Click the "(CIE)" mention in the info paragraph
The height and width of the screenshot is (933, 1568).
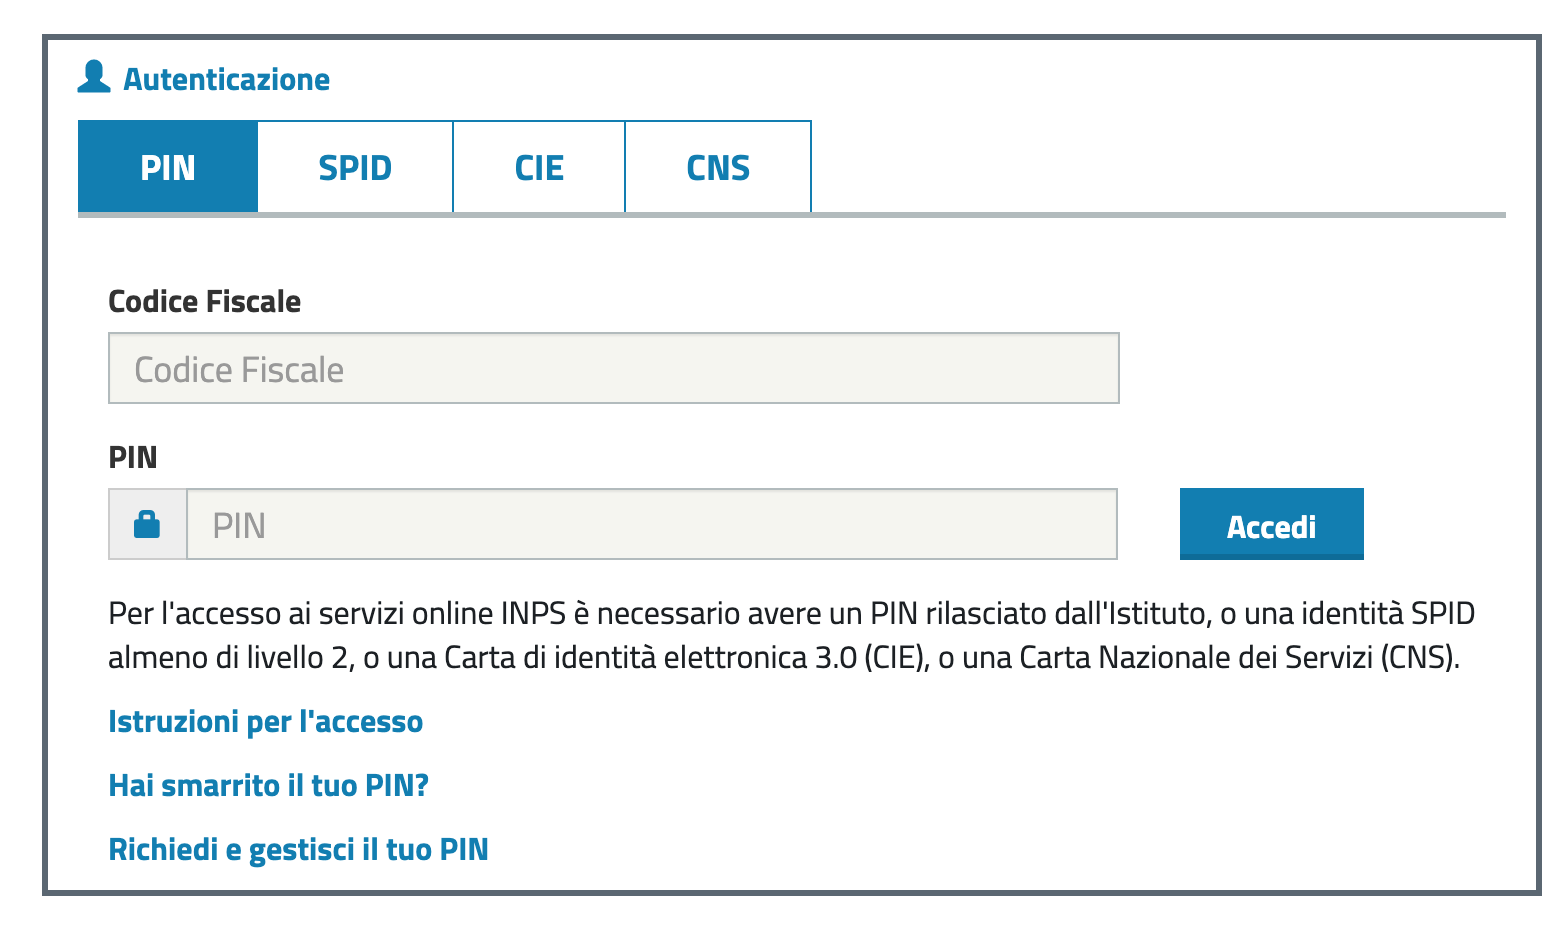(891, 657)
